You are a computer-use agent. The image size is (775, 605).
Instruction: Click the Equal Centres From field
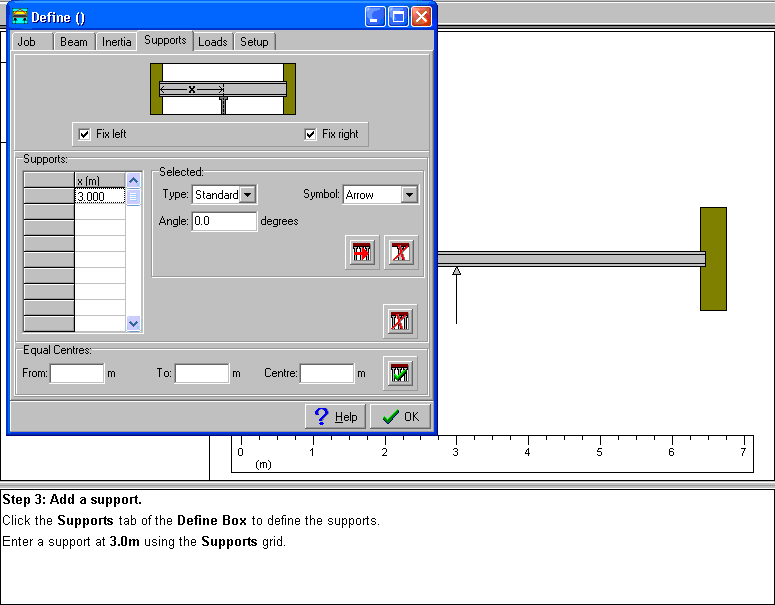pyautogui.click(x=77, y=373)
